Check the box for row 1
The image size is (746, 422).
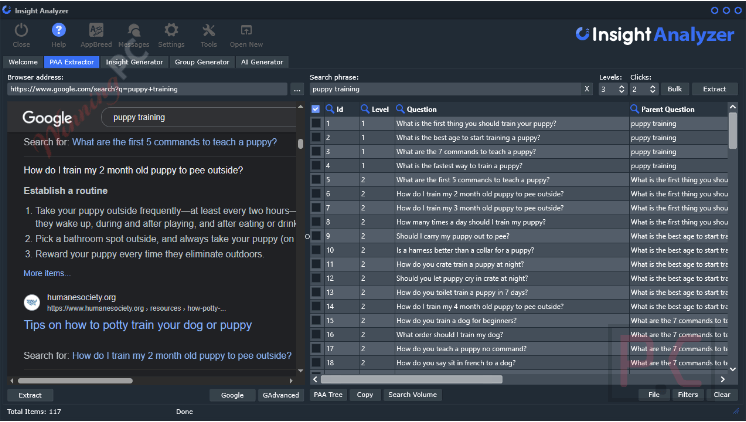(316, 123)
